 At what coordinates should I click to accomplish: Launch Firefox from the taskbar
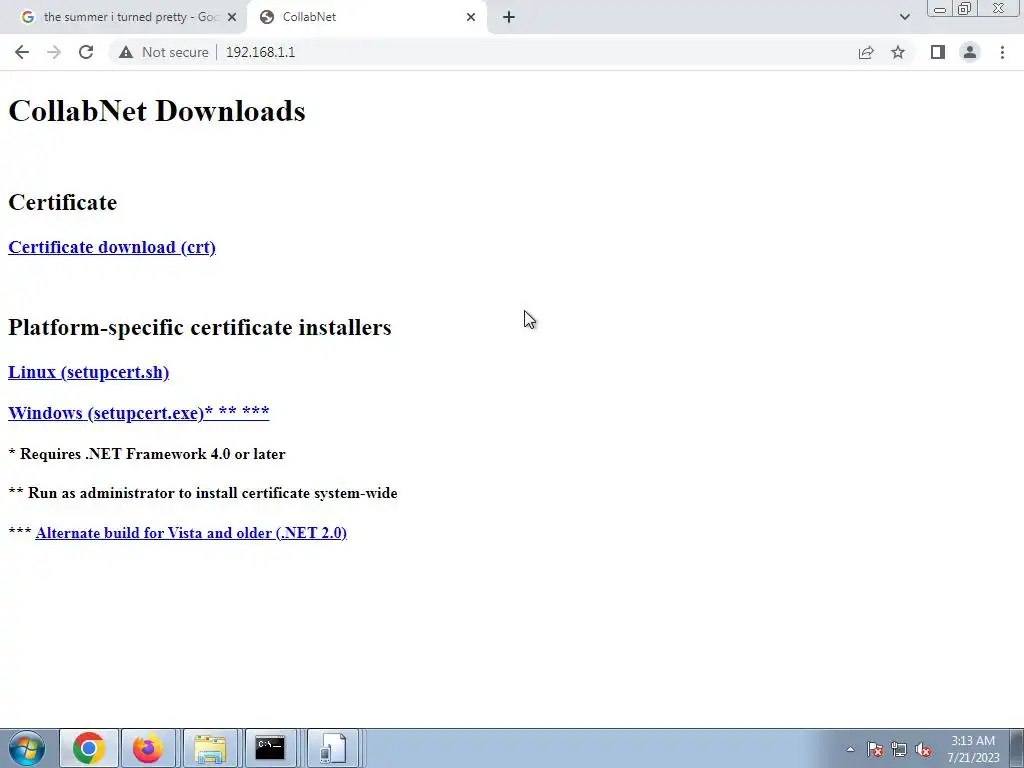(x=148, y=748)
